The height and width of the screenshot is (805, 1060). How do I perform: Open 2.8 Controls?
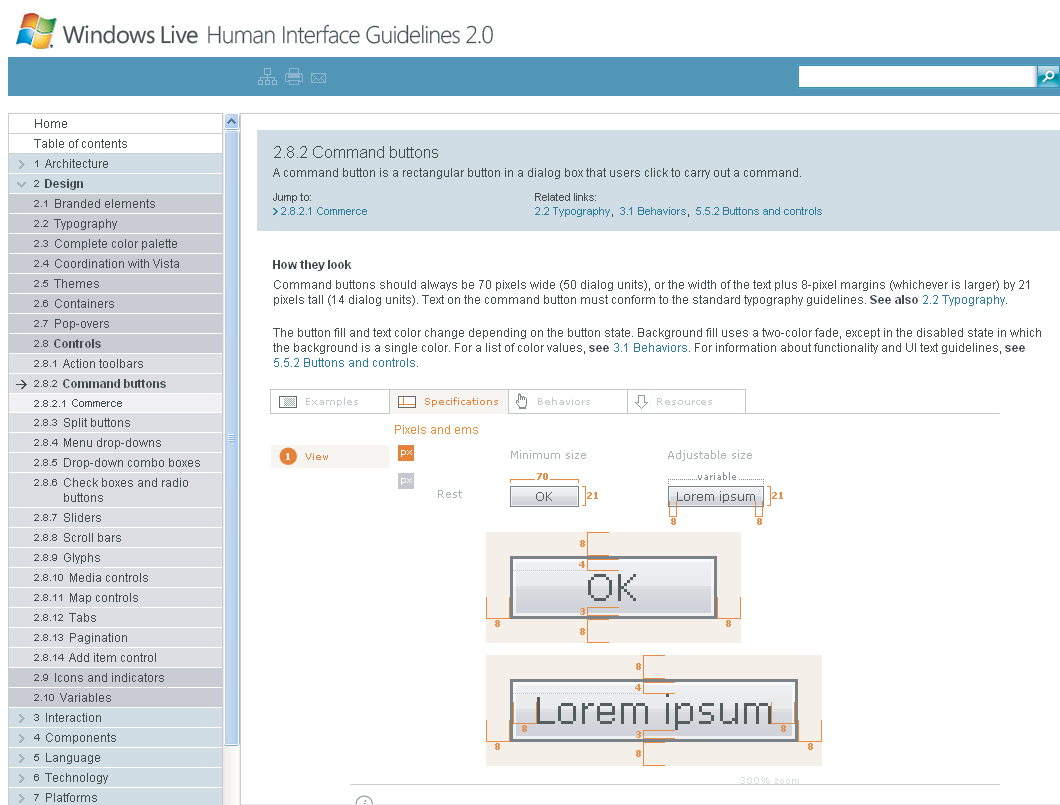click(116, 344)
